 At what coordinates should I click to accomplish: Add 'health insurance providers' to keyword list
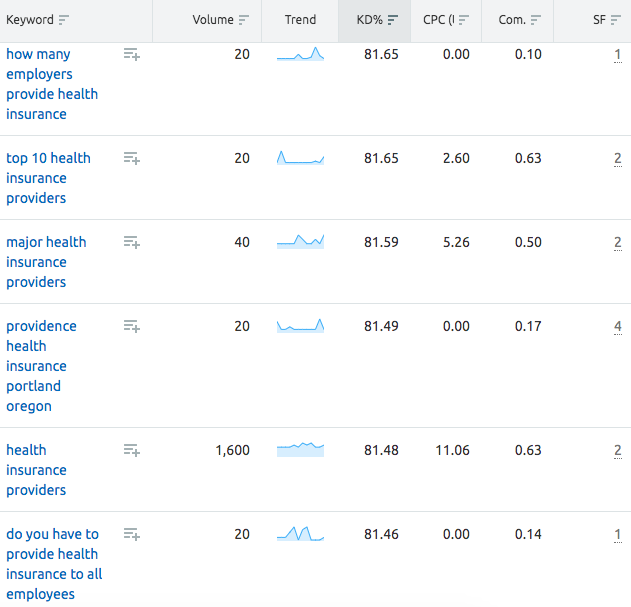pyautogui.click(x=132, y=450)
